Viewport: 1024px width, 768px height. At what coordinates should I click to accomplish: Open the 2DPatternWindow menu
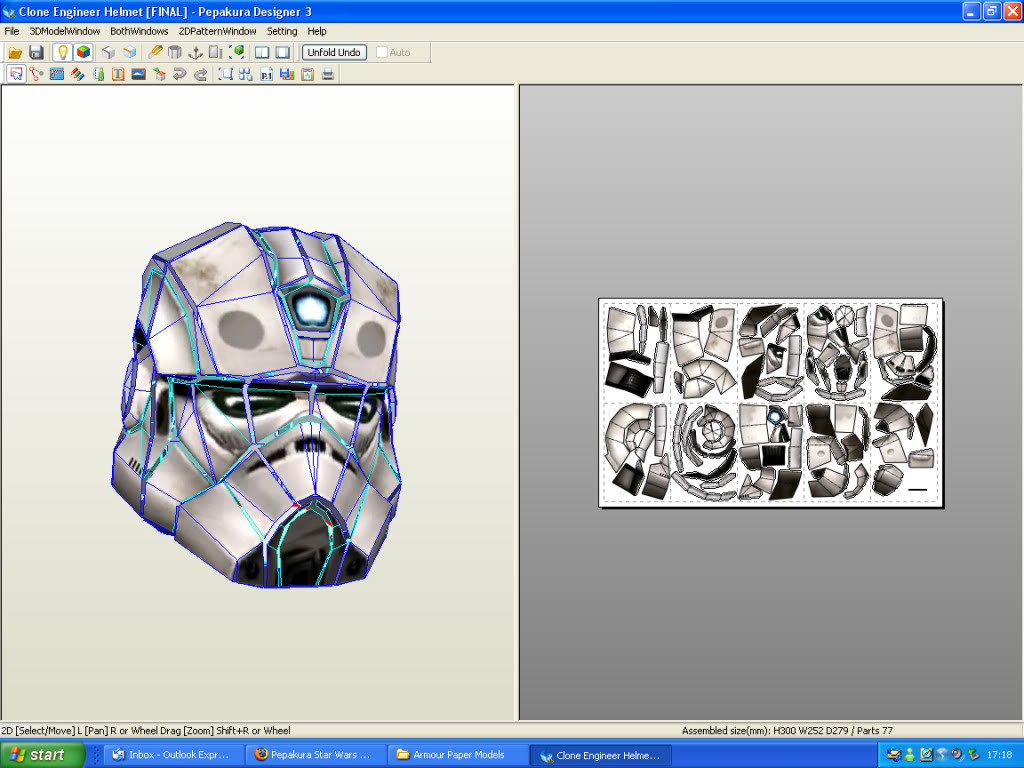(x=217, y=31)
